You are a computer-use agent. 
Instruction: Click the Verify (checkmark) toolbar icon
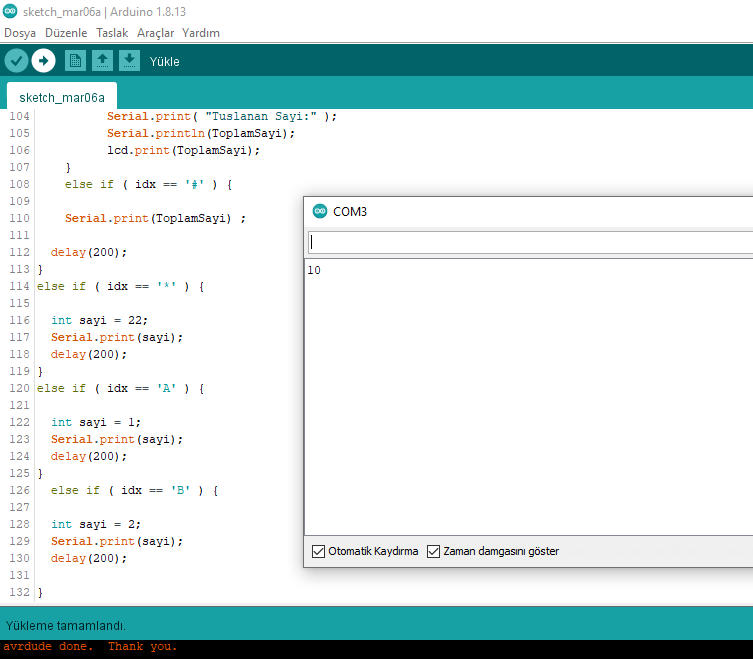16,61
